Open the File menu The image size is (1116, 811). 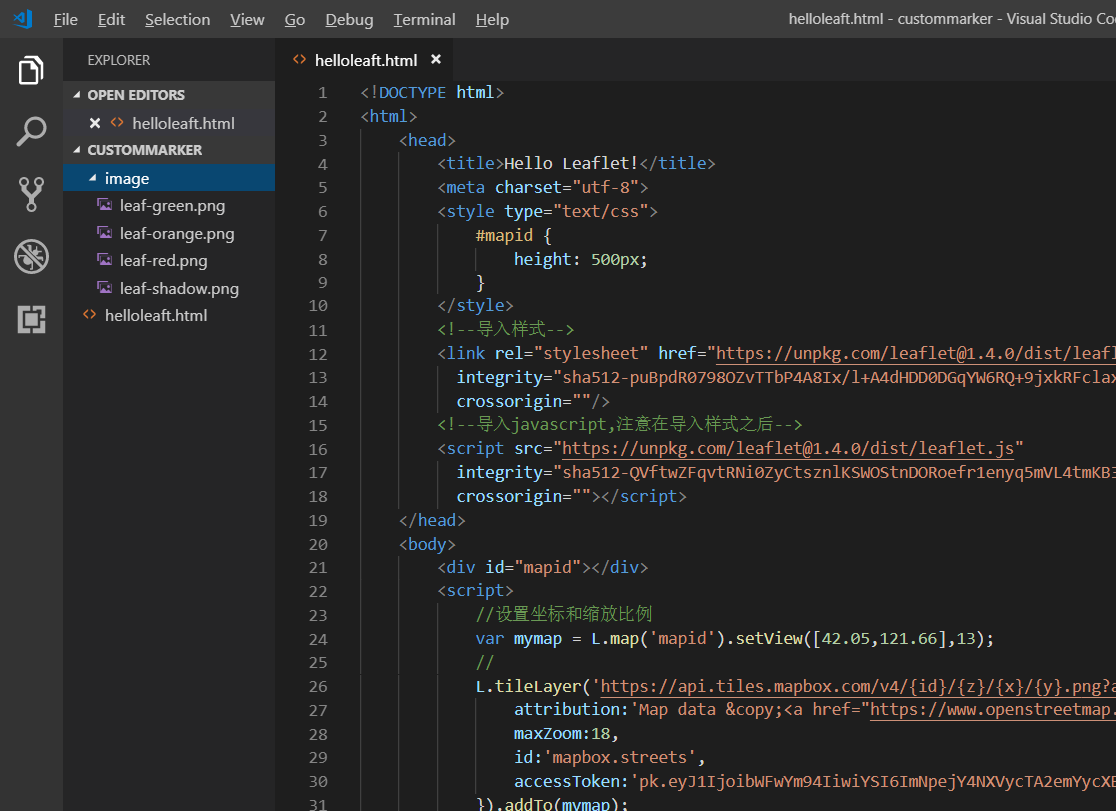65,19
